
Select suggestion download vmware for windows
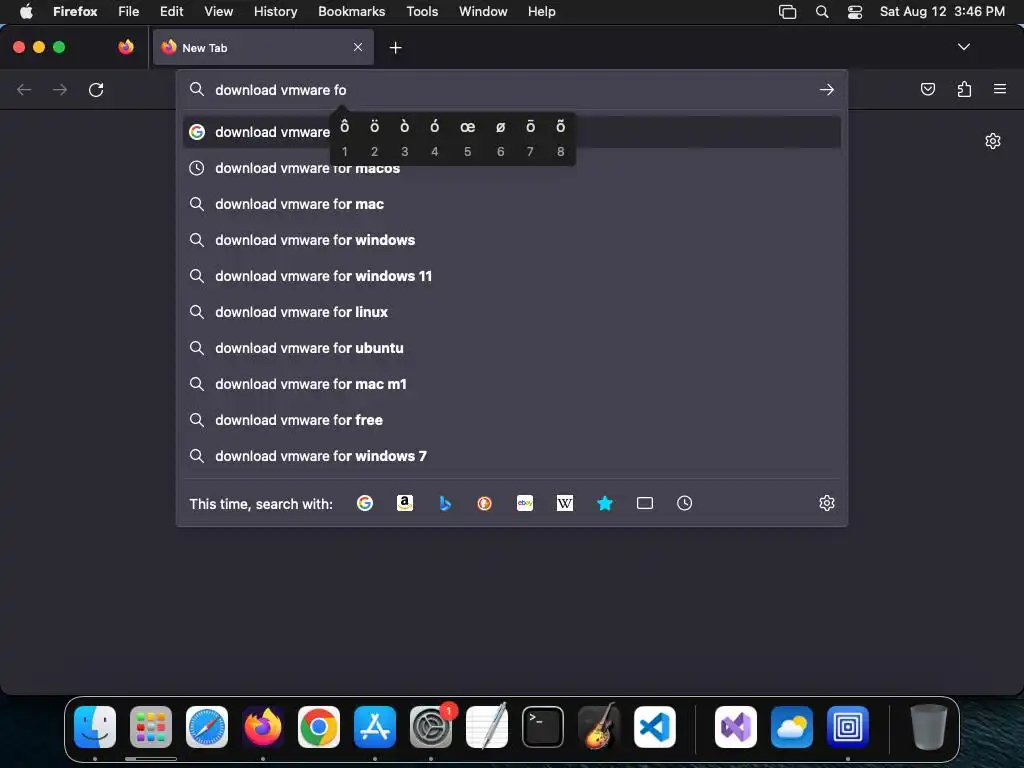(512, 240)
